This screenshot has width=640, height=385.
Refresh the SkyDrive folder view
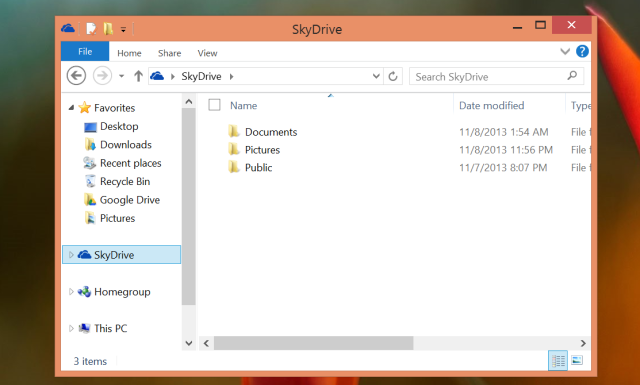coord(393,76)
